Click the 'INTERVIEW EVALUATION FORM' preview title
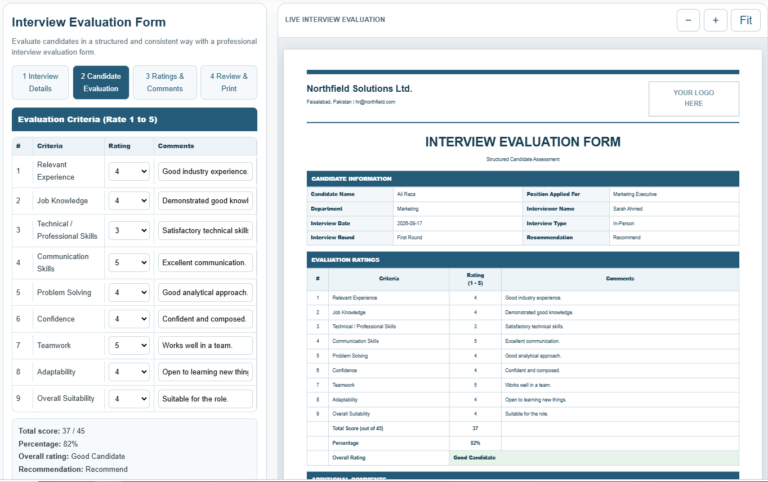Screen dimensions: 768x482 pos(523,142)
